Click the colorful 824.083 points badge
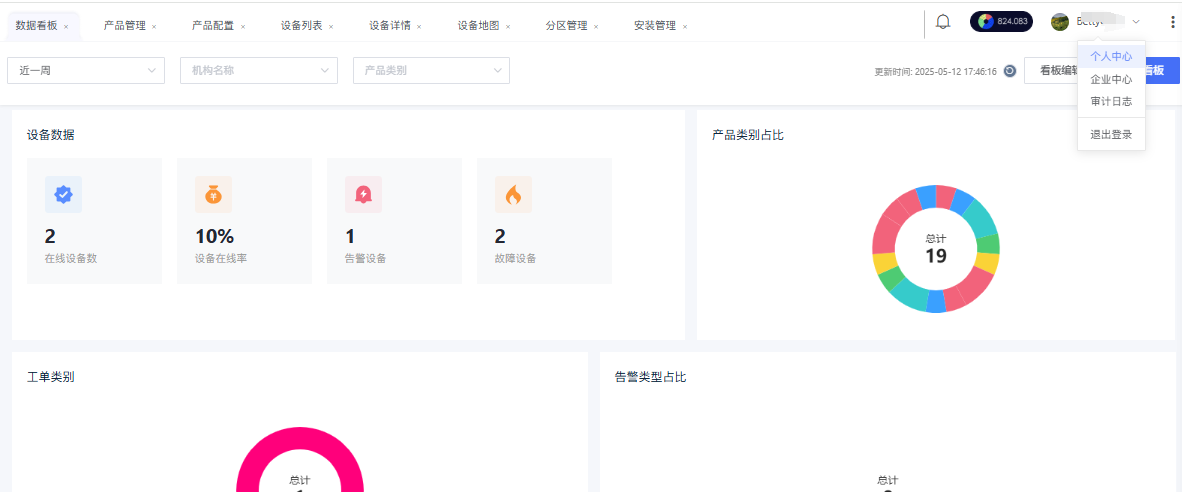The width and height of the screenshot is (1182, 492). 1001,22
